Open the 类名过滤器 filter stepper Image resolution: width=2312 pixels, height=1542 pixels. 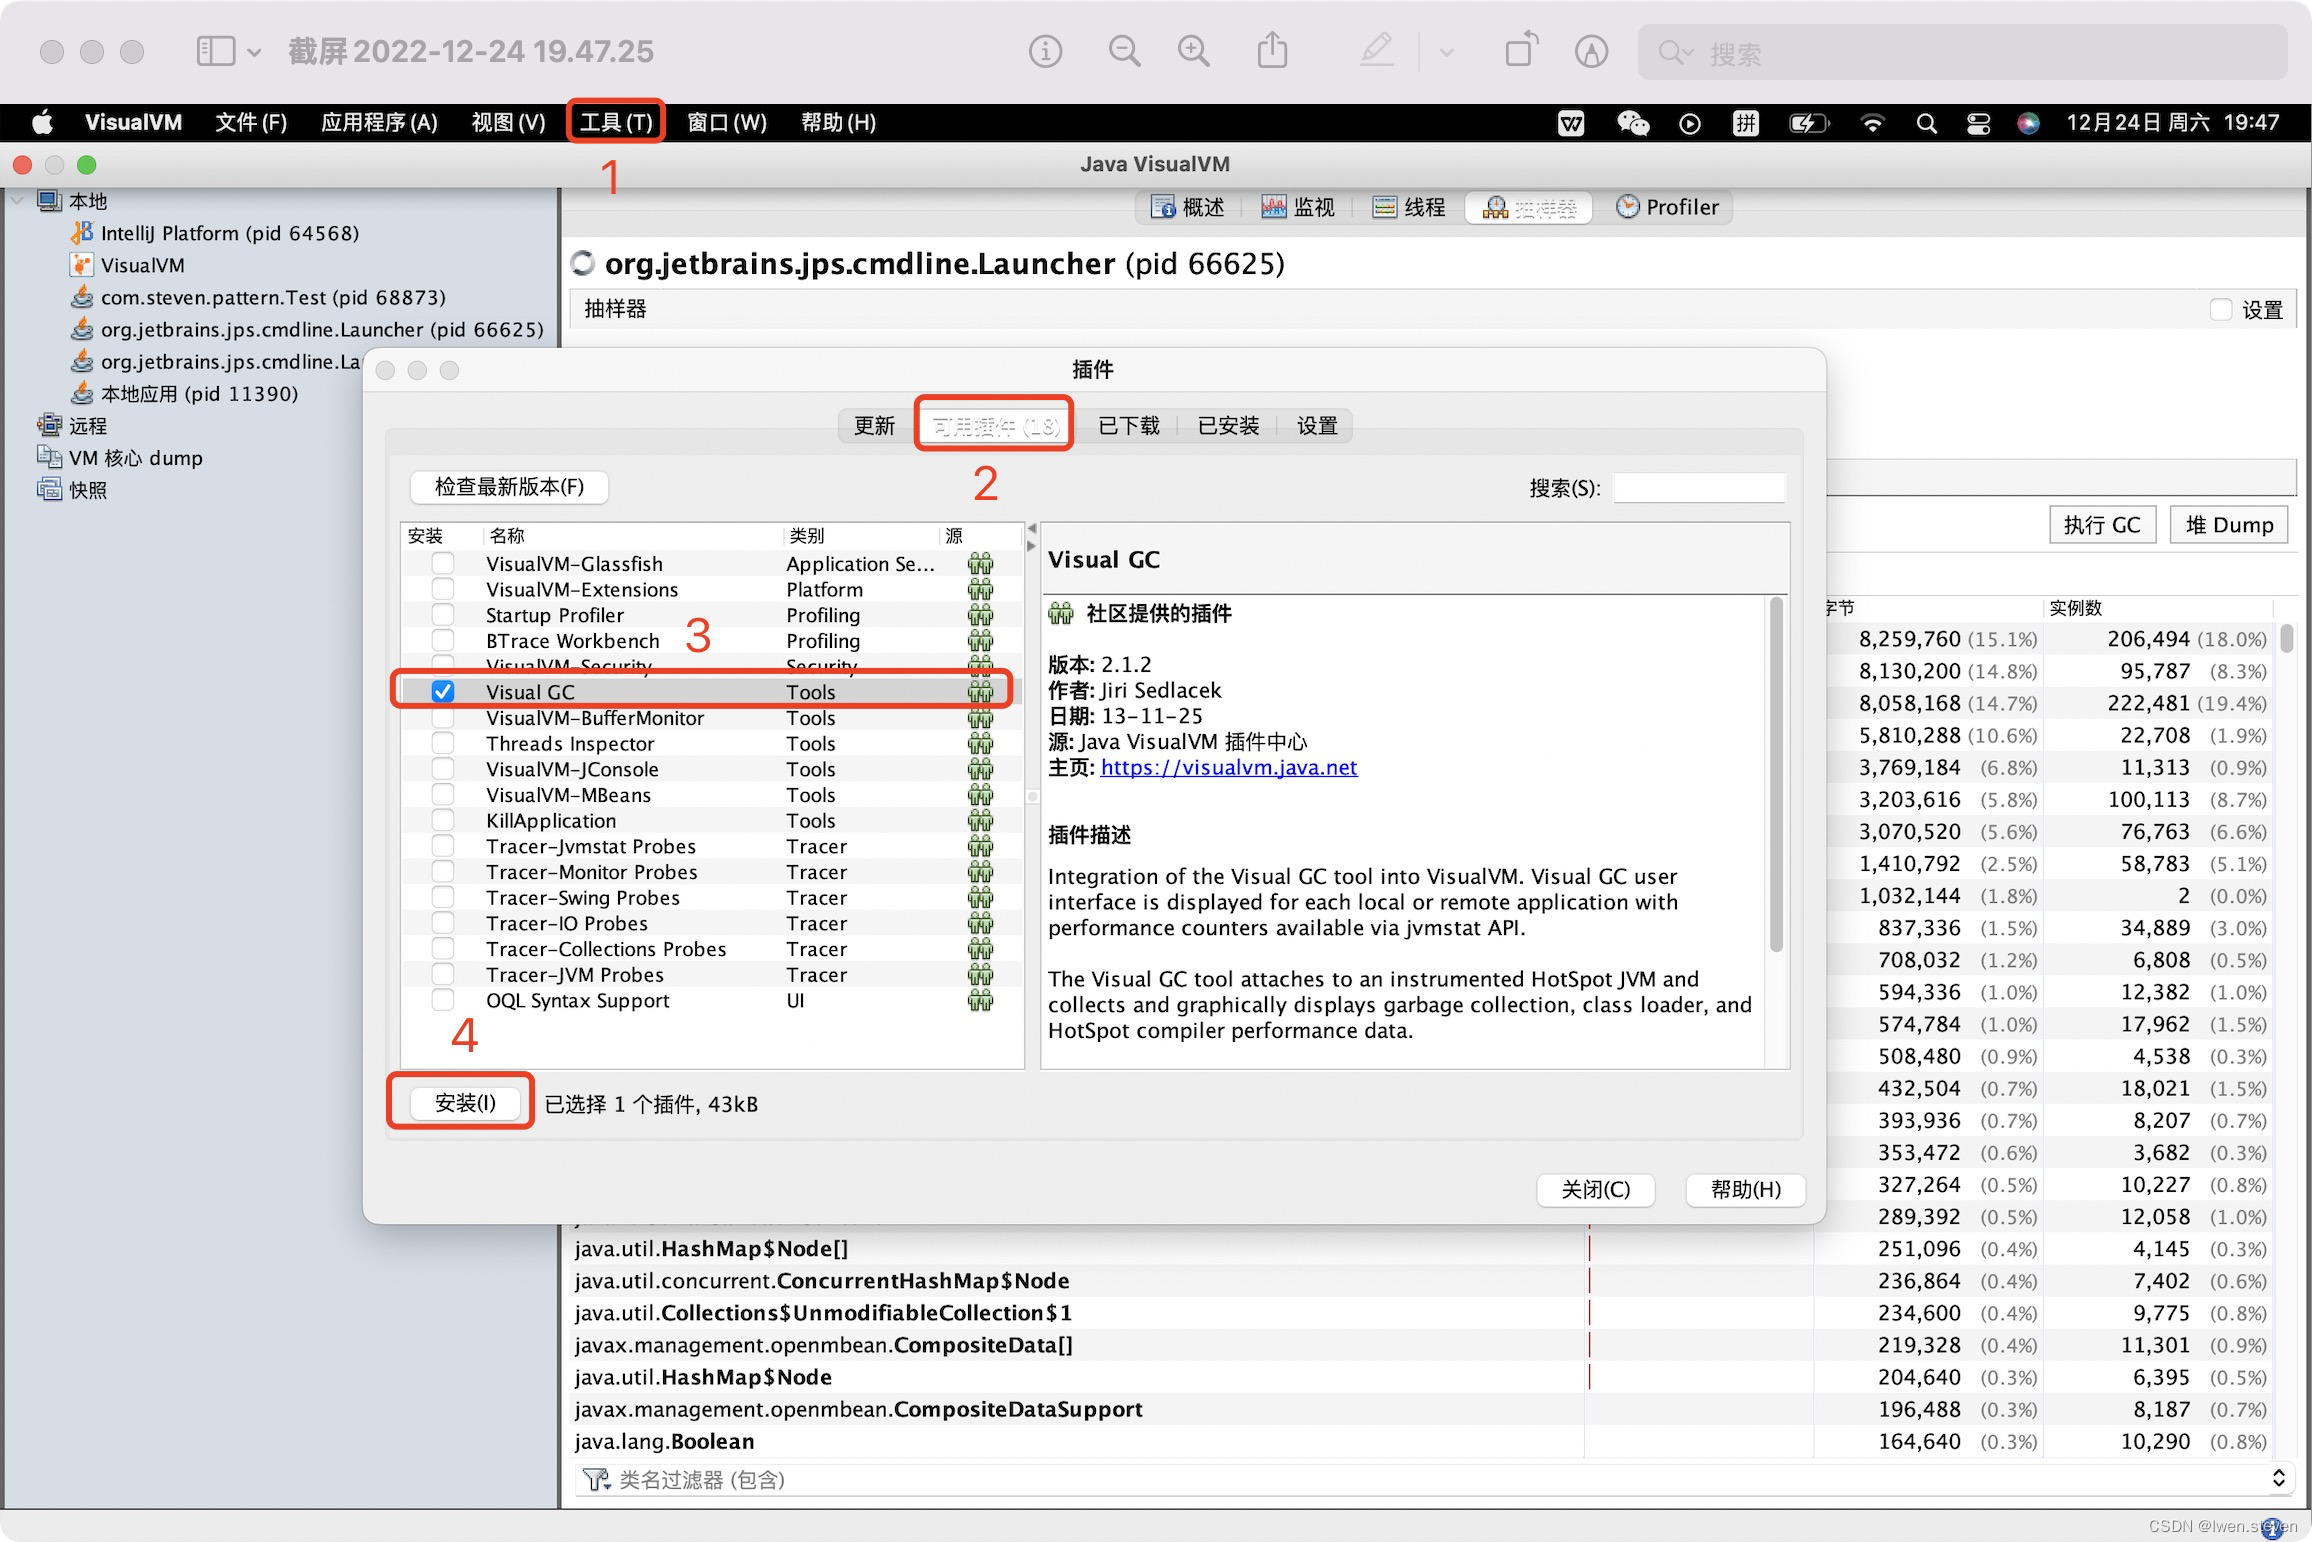click(x=2278, y=1479)
